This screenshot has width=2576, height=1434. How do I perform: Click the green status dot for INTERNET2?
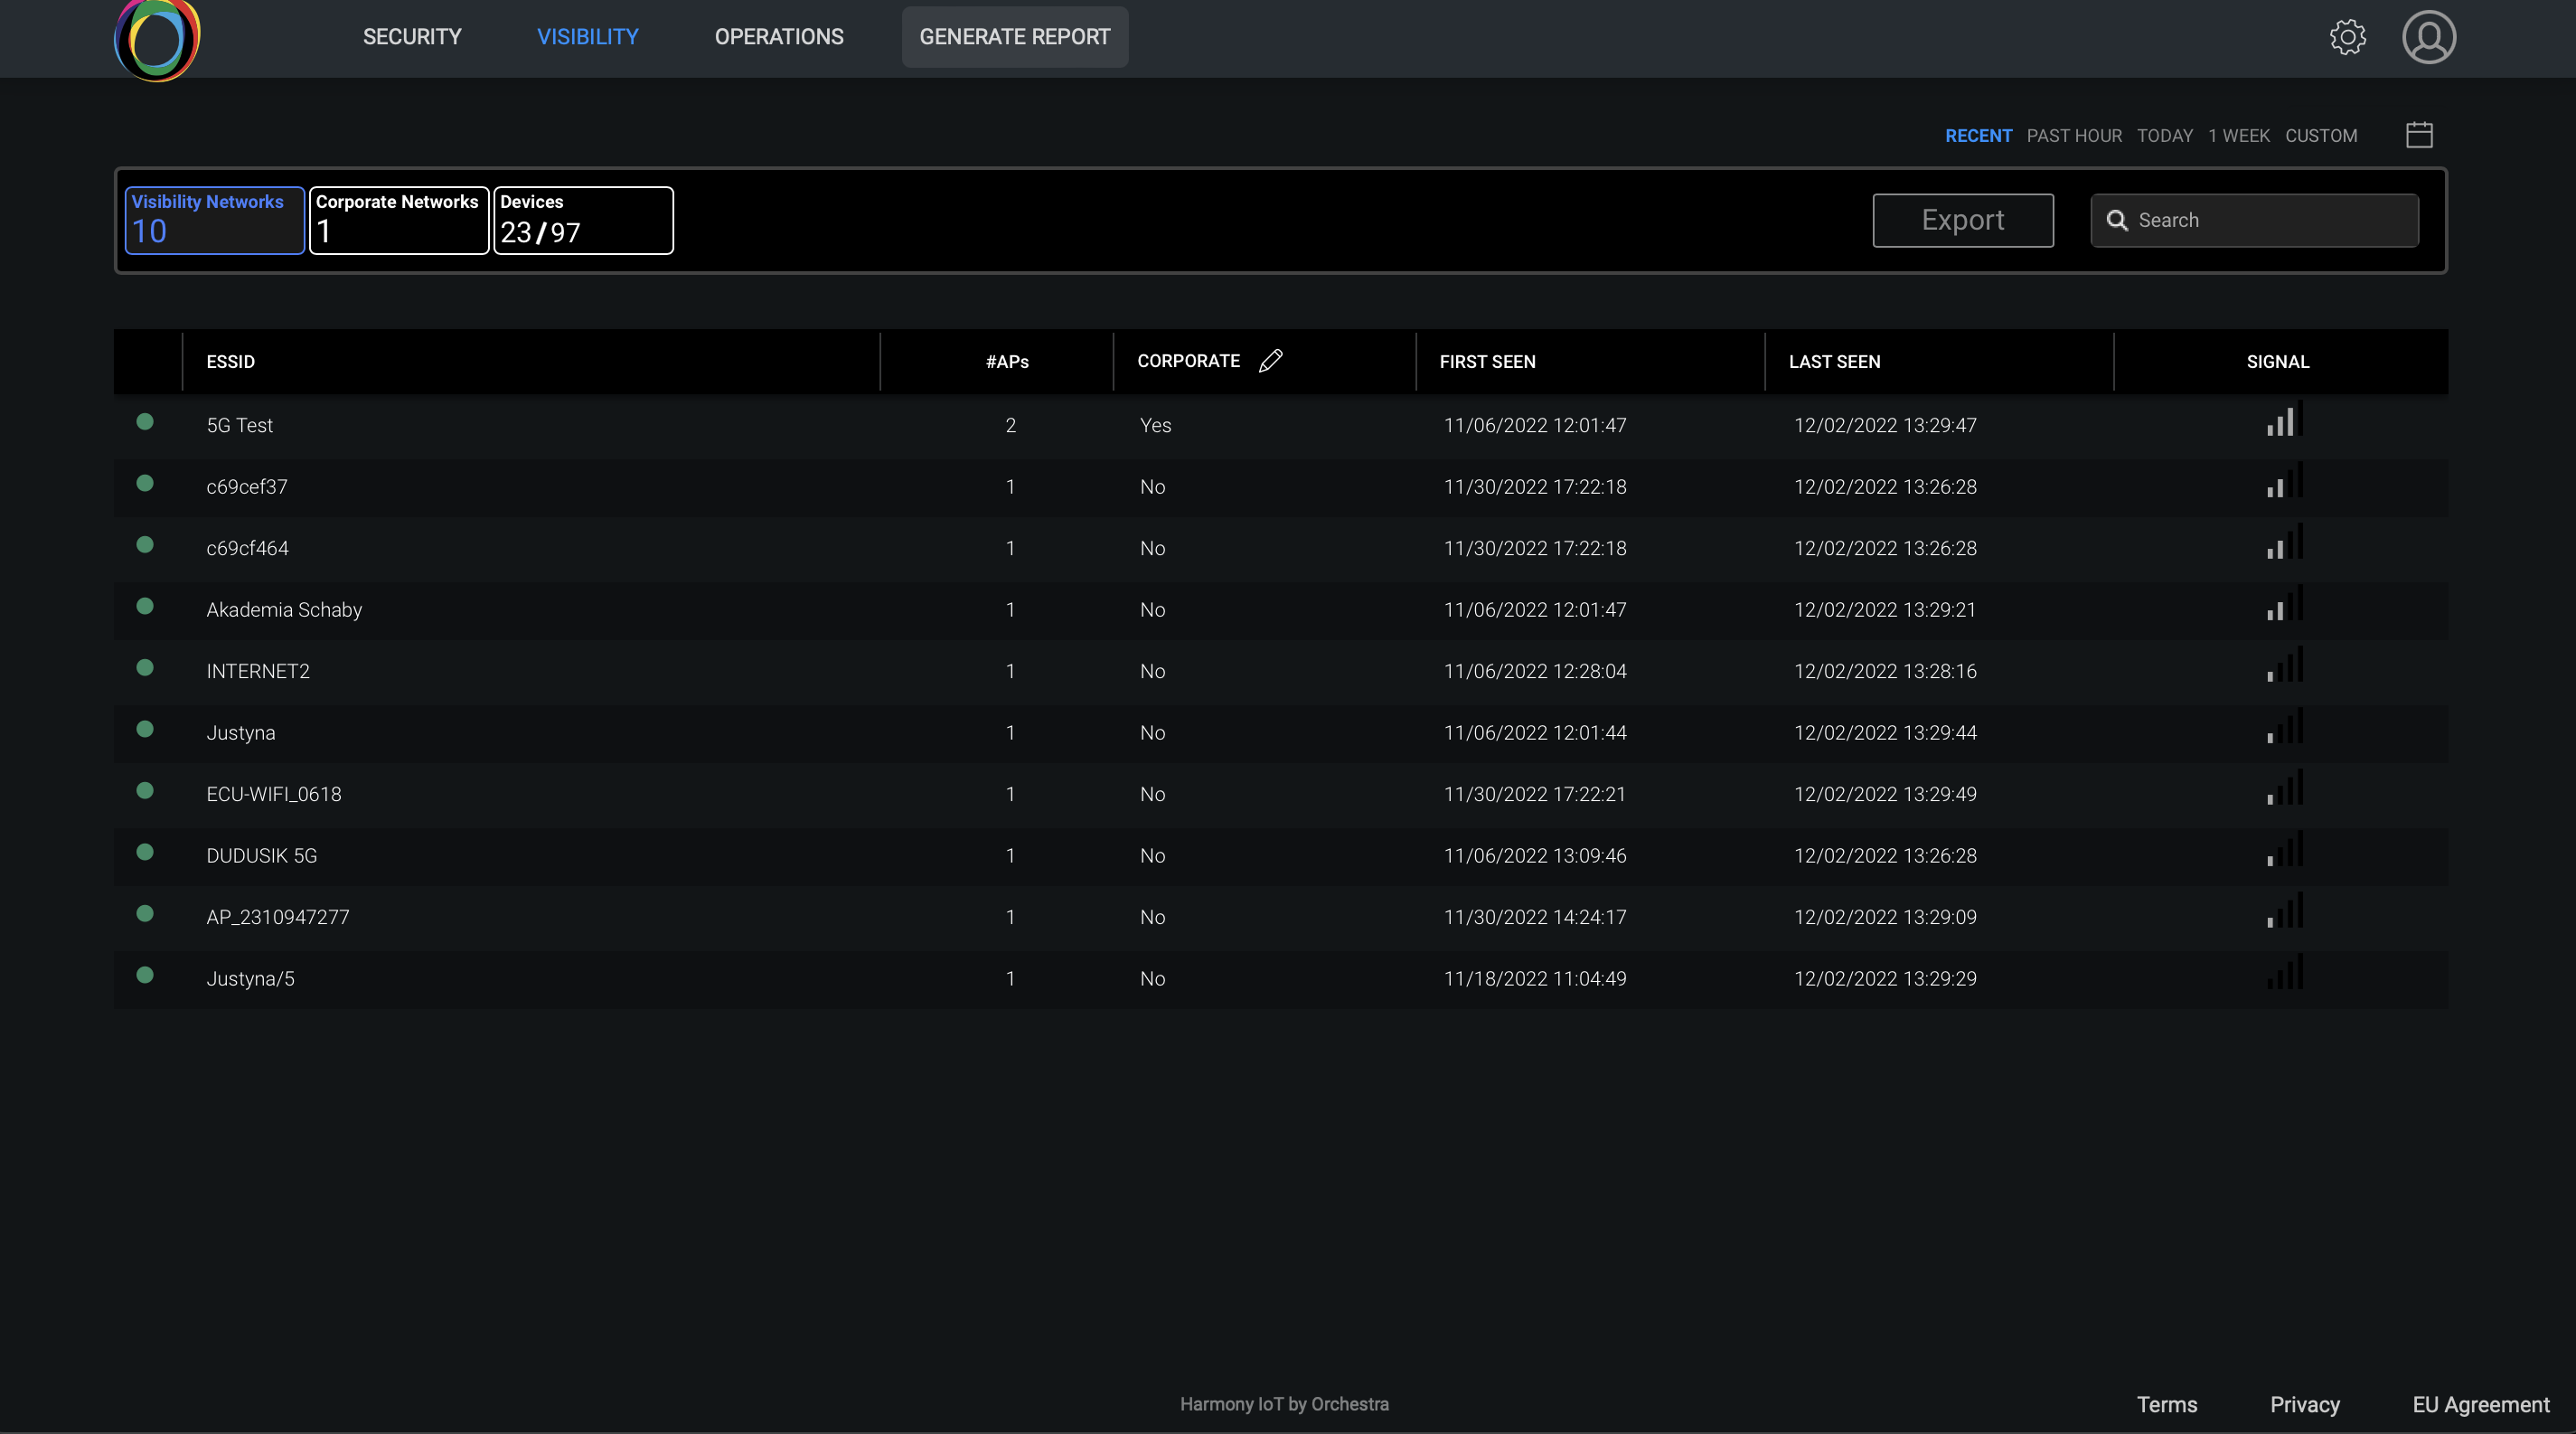(x=145, y=668)
